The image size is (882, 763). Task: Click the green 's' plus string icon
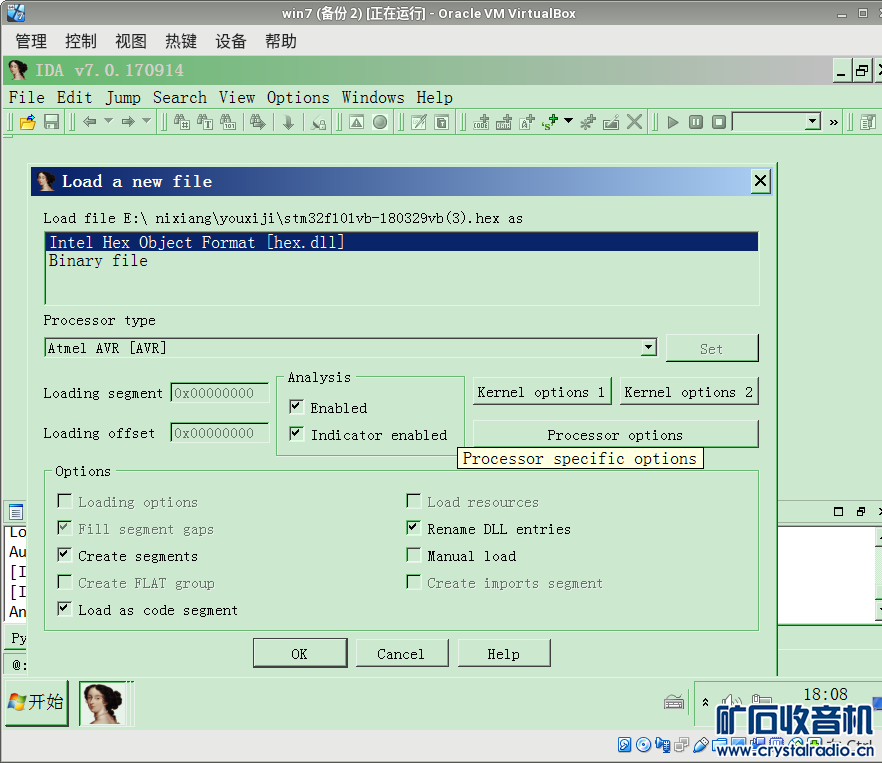(550, 122)
